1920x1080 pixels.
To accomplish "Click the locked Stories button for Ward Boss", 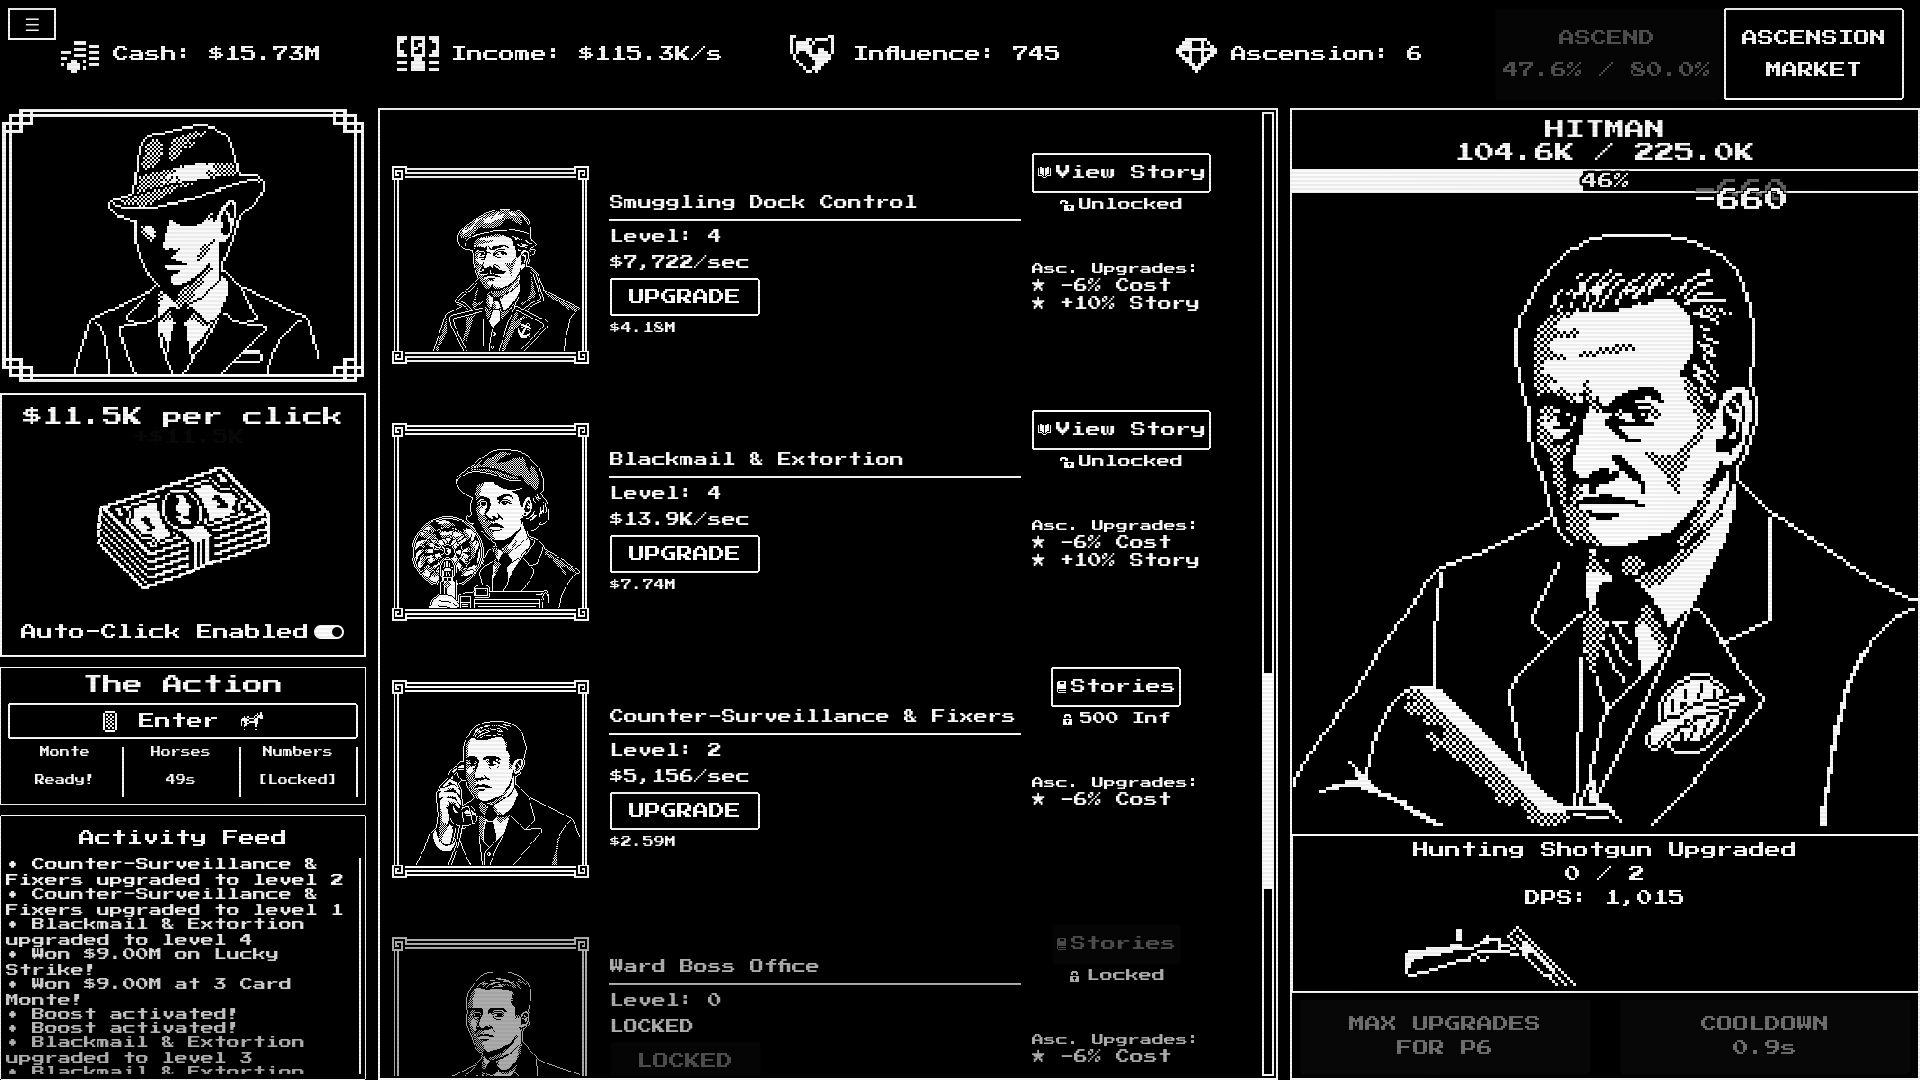I will coord(1116,943).
